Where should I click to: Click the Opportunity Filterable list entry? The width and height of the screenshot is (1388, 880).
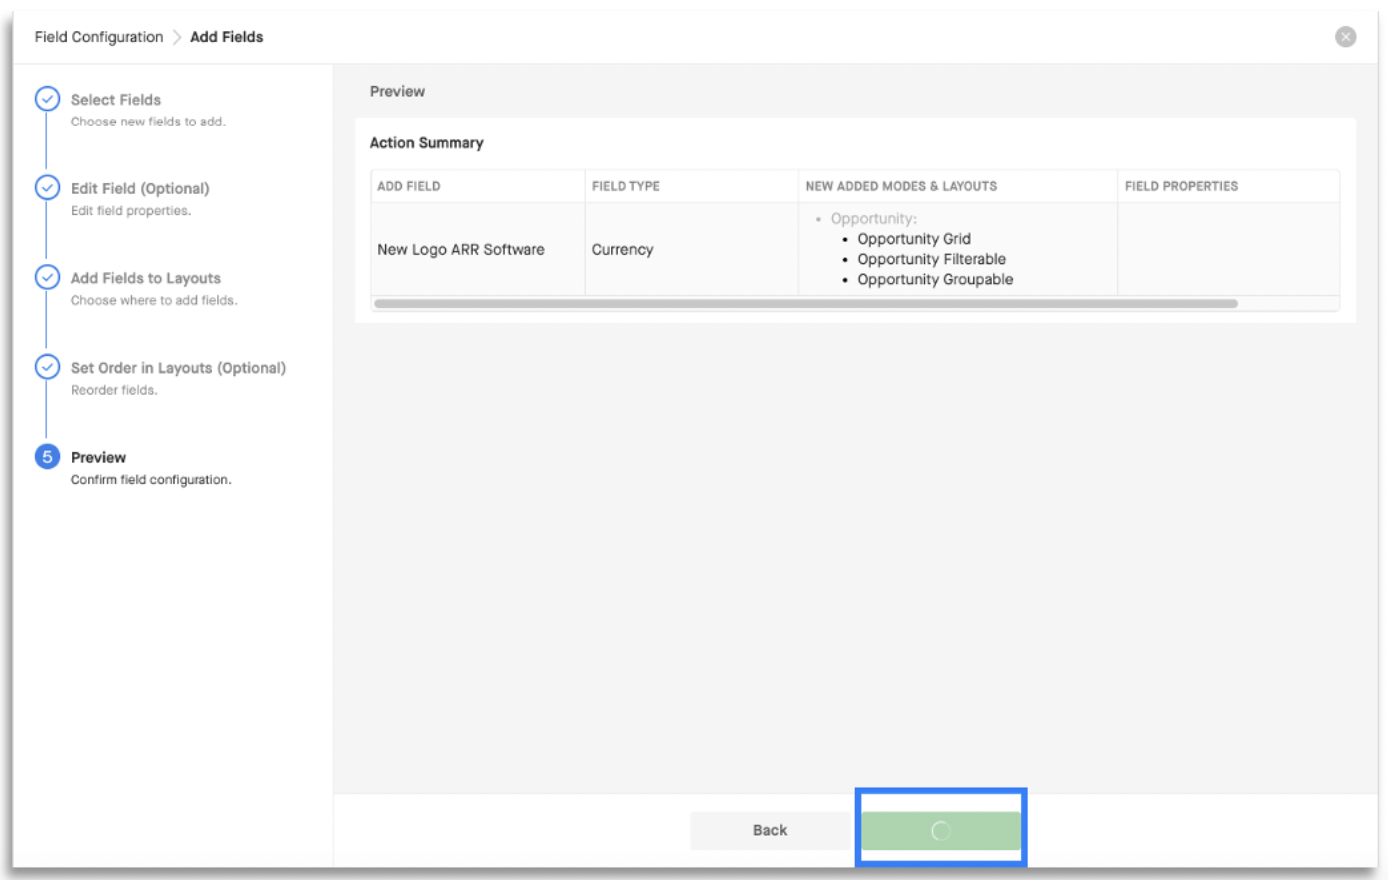(931, 259)
